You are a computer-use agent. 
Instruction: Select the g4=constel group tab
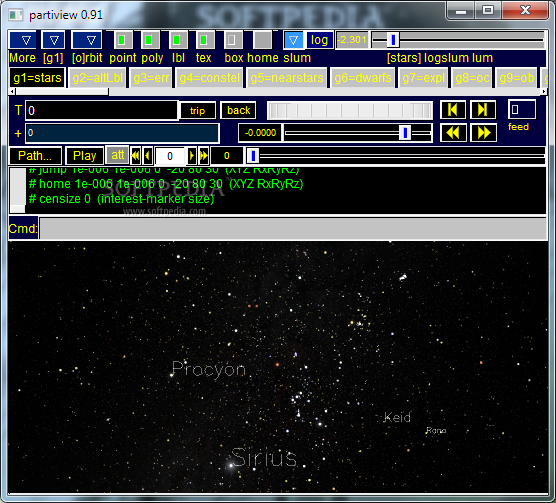[x=210, y=78]
